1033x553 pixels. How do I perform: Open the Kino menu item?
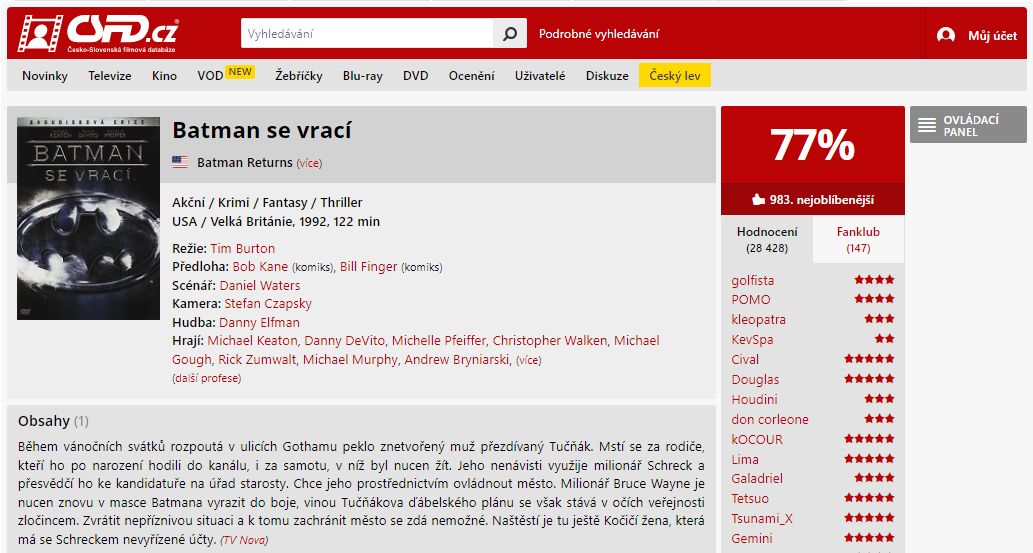(164, 76)
